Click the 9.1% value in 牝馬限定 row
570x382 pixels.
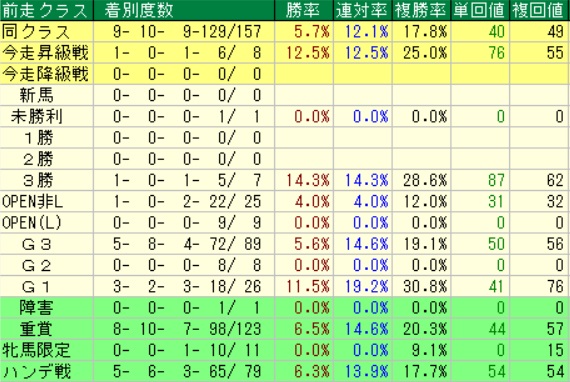coord(422,350)
